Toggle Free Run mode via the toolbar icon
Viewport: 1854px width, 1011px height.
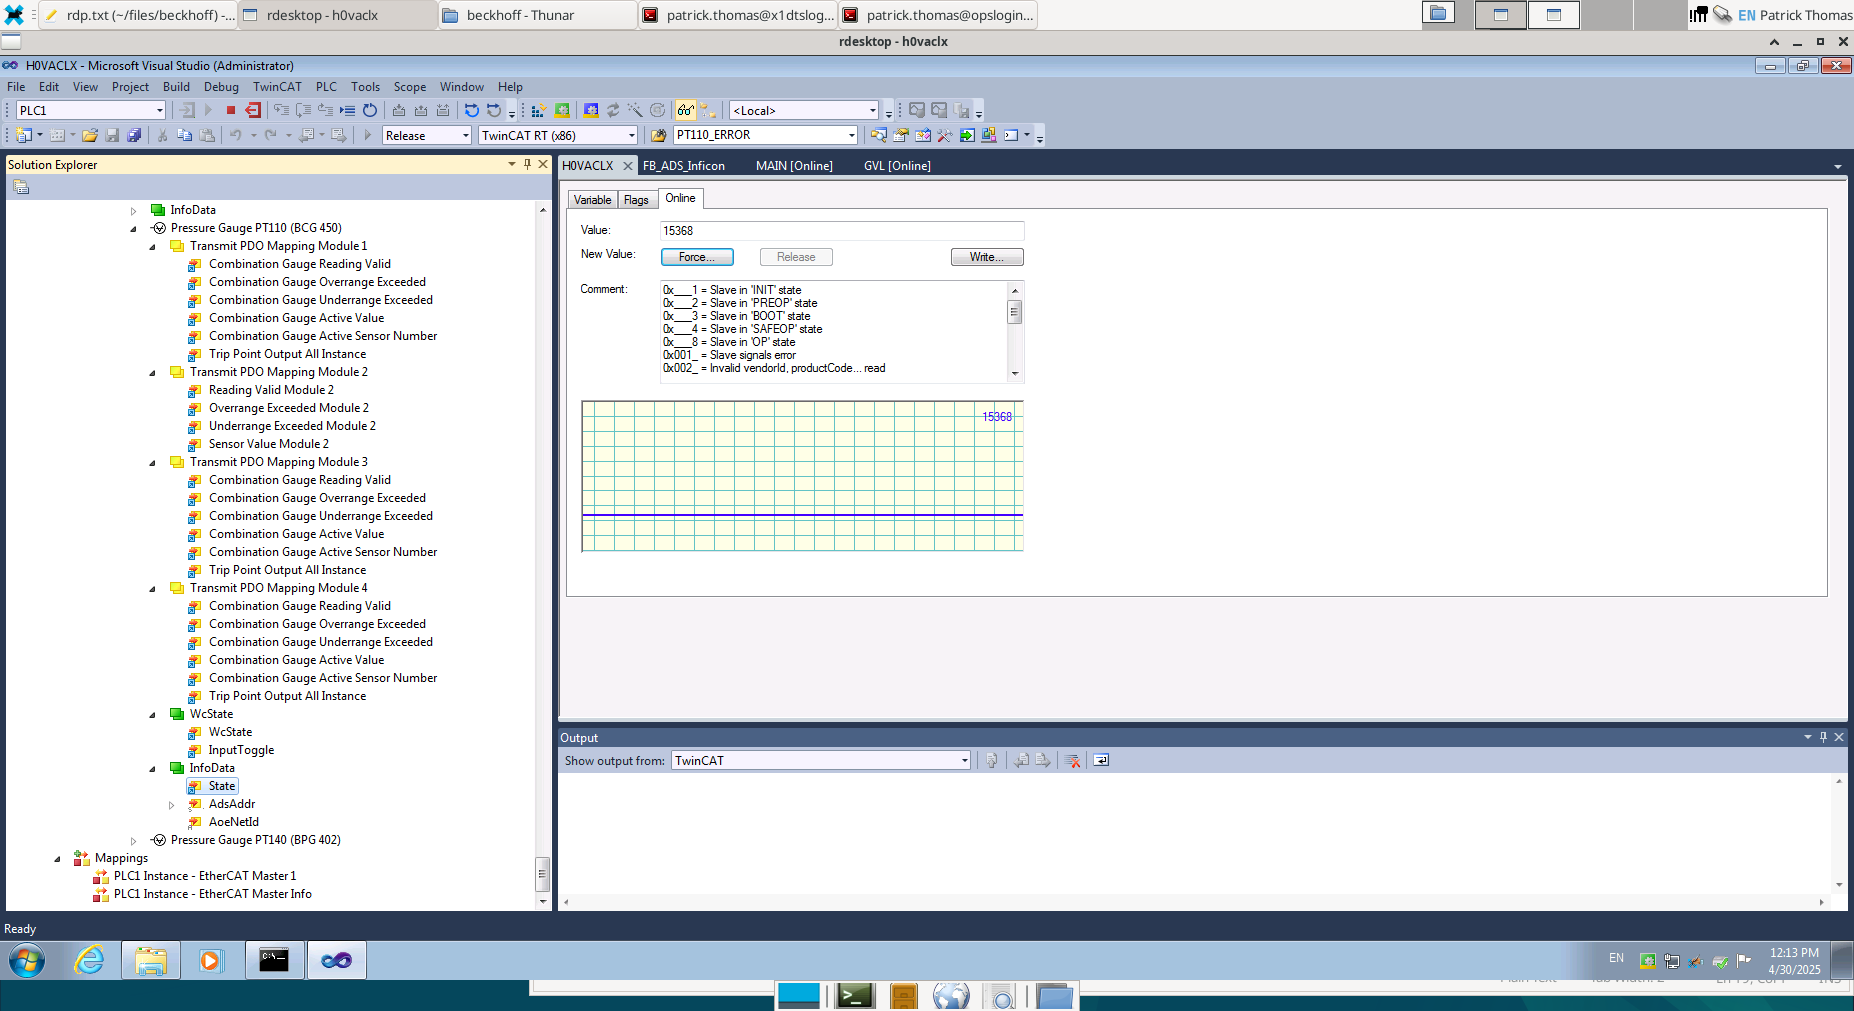pos(657,111)
